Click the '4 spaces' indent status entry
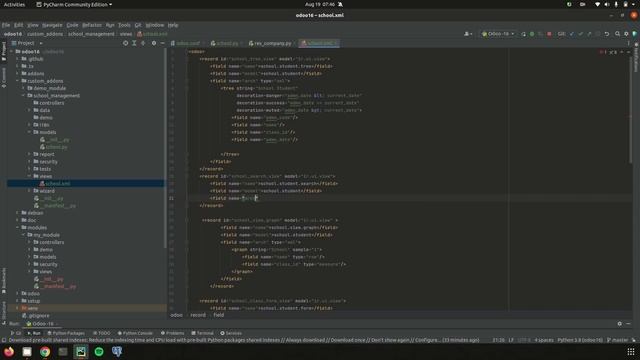640x360 pixels. pos(544,340)
